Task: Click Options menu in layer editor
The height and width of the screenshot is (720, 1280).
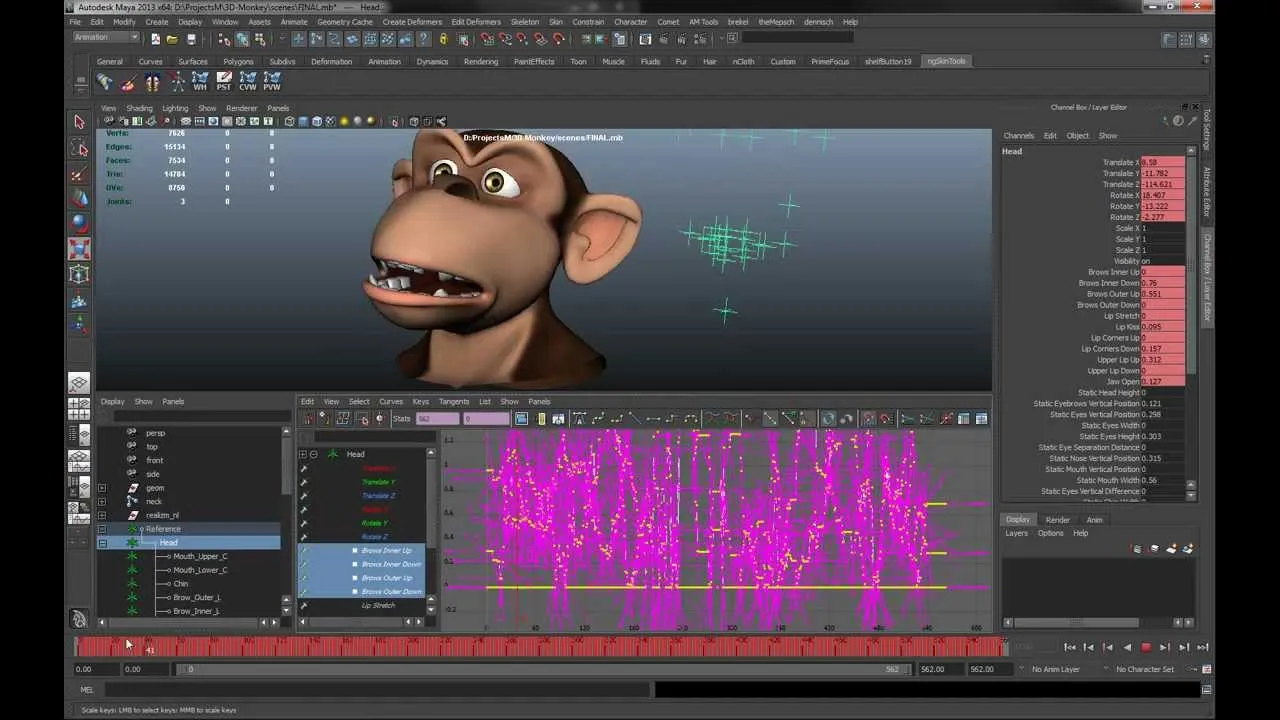Action: (1050, 533)
